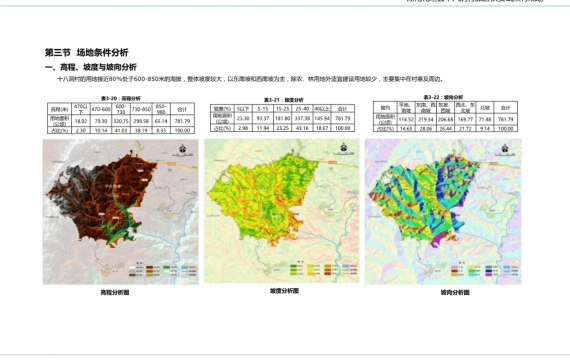
Task: Click the compass icon on the elevation map
Action: click(x=182, y=149)
